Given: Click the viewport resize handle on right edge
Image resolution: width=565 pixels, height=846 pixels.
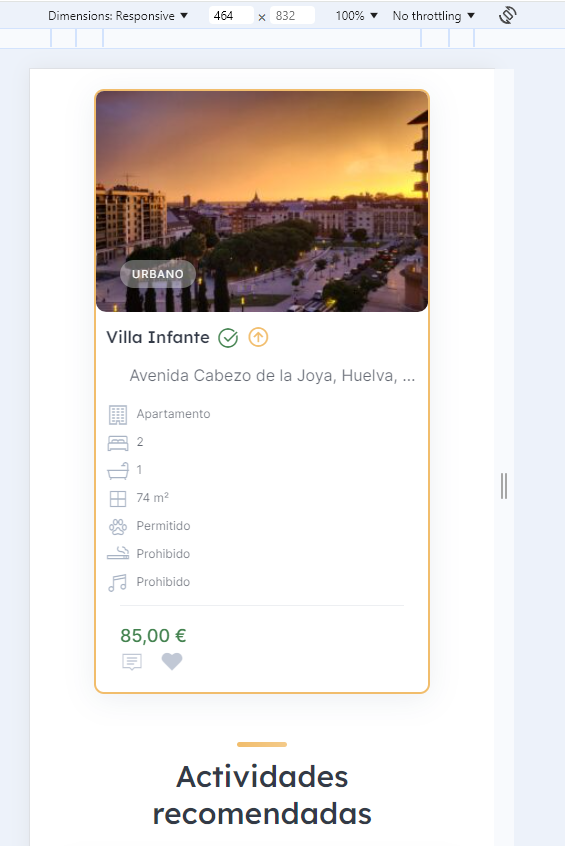Looking at the screenshot, I should pos(504,486).
